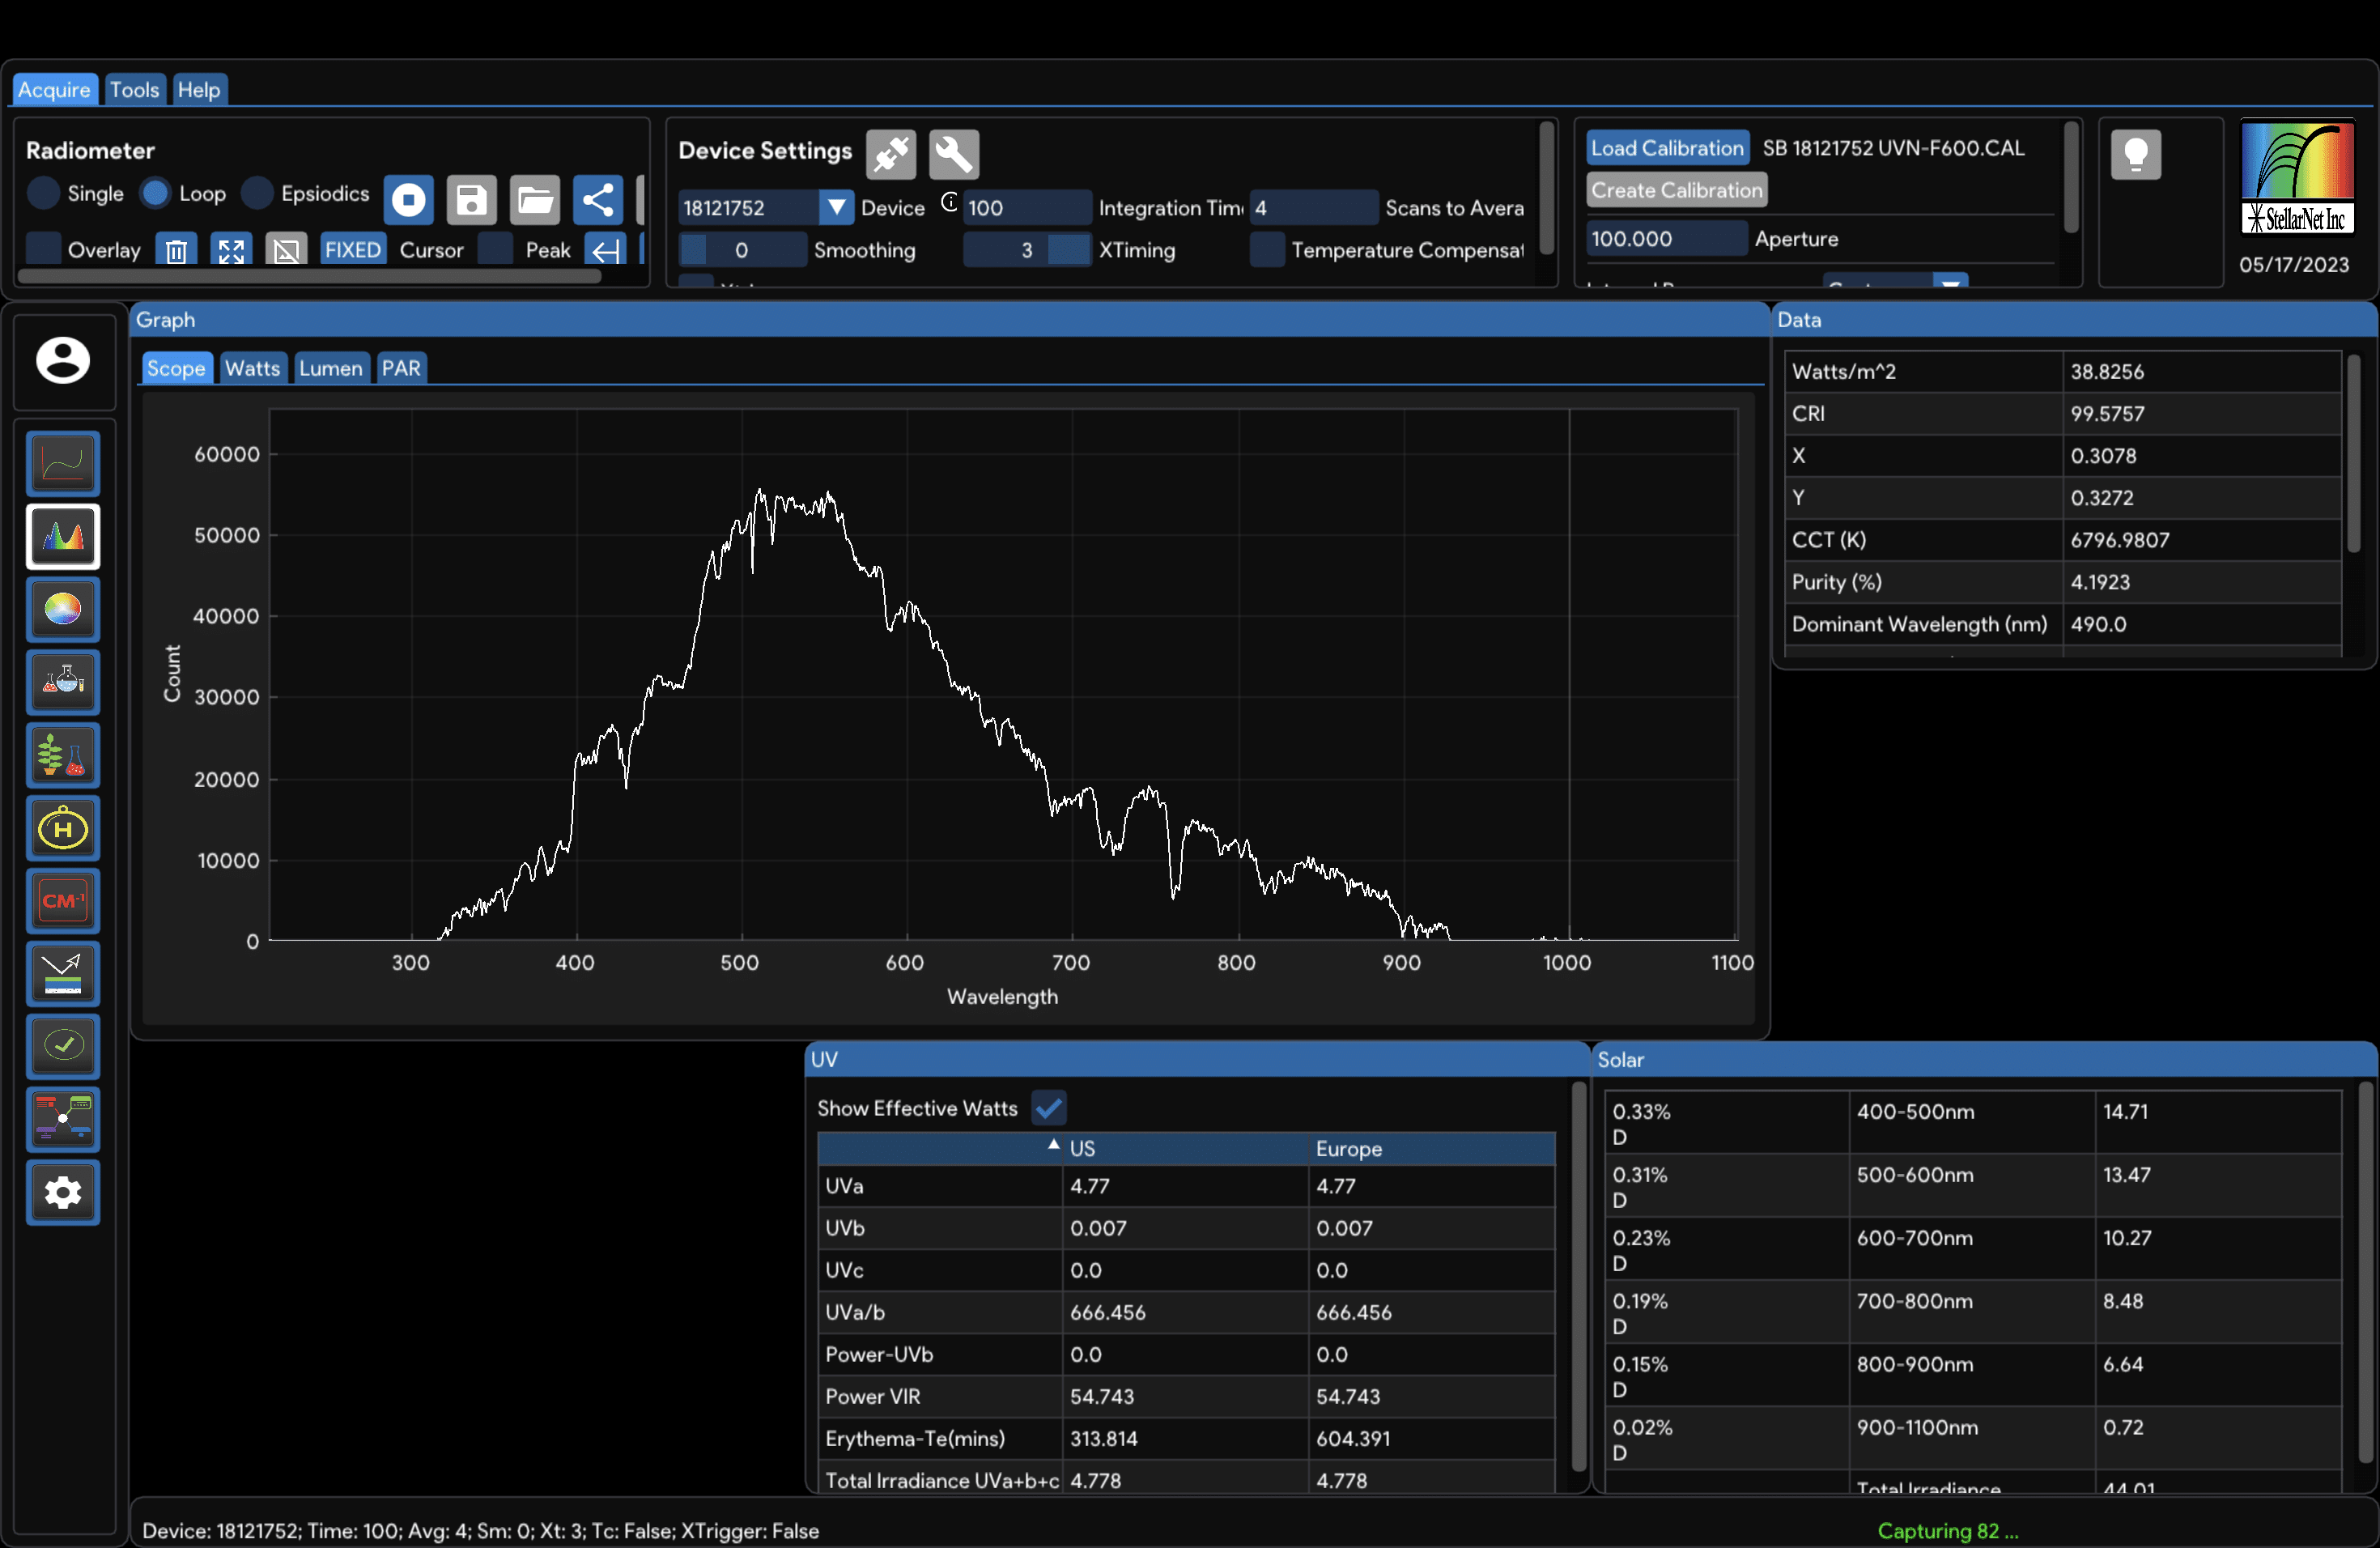2380x1548 pixels.
Task: Open the PAR plant measurement tool
Action: (x=62, y=755)
